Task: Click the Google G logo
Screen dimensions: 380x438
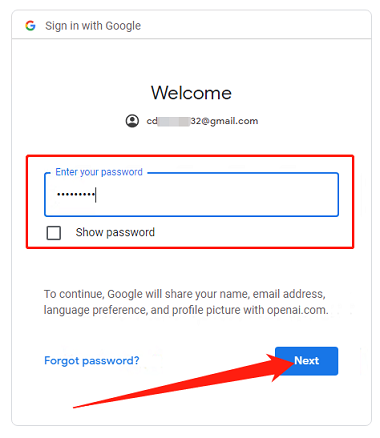Action: click(30, 26)
